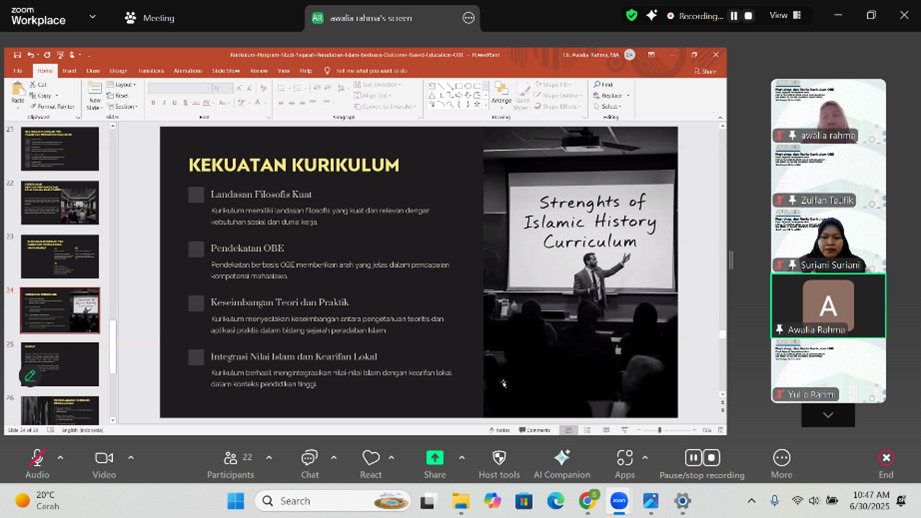921x518 pixels.
Task: Unmute microphone with the Audio icon
Action: (37, 458)
